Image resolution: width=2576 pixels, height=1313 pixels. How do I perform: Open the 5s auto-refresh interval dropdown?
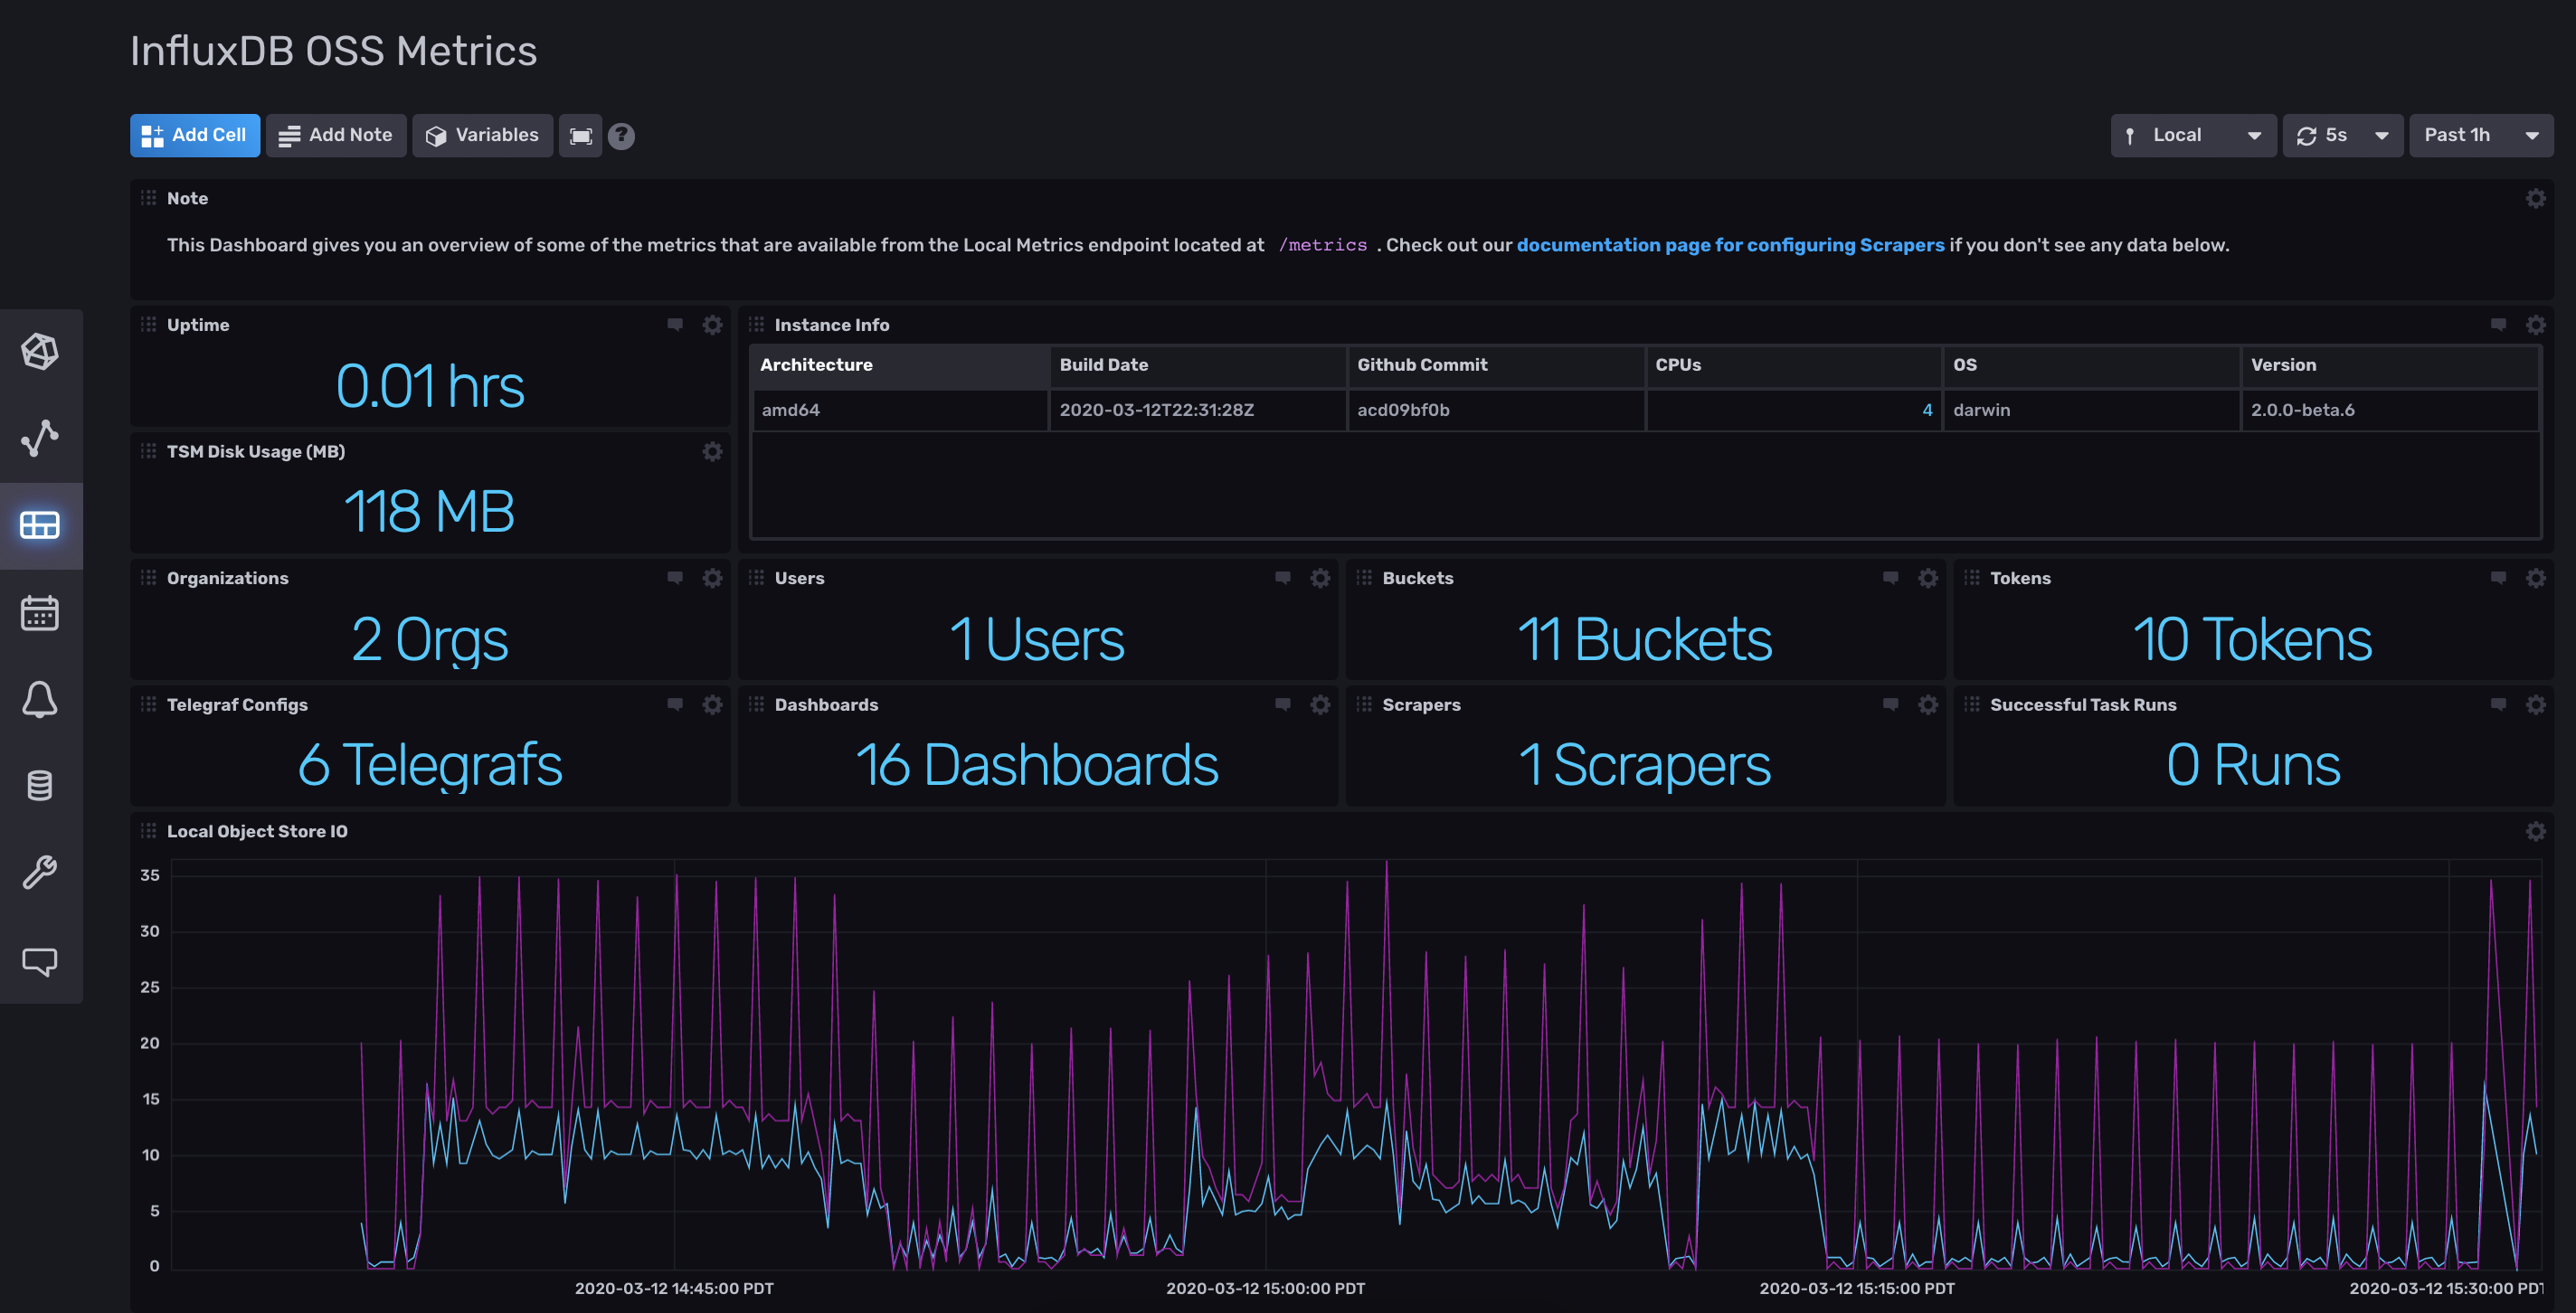click(x=2343, y=136)
